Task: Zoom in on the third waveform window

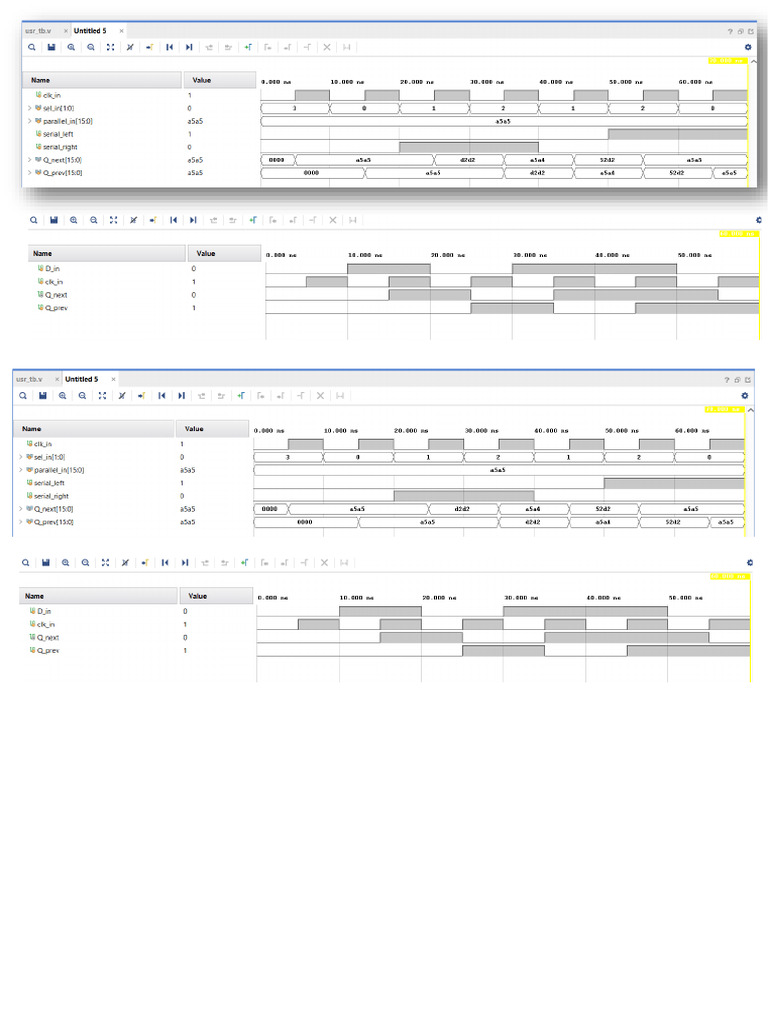Action: tap(63, 396)
